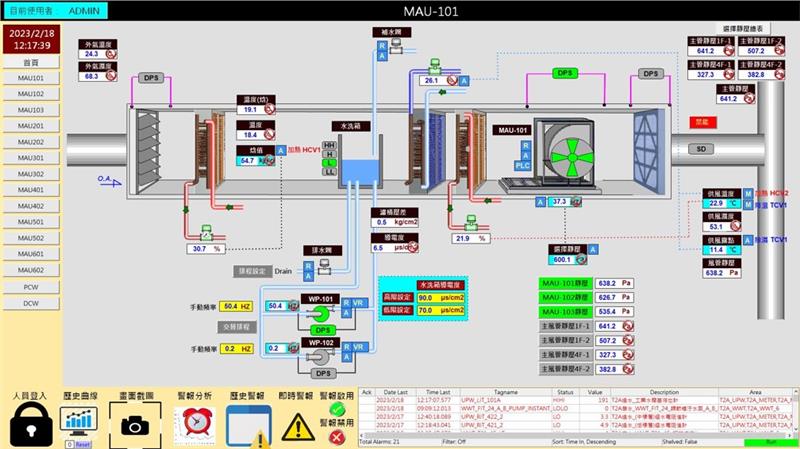Toggle the PLC mode button on MAU-101 fan

pos(522,166)
